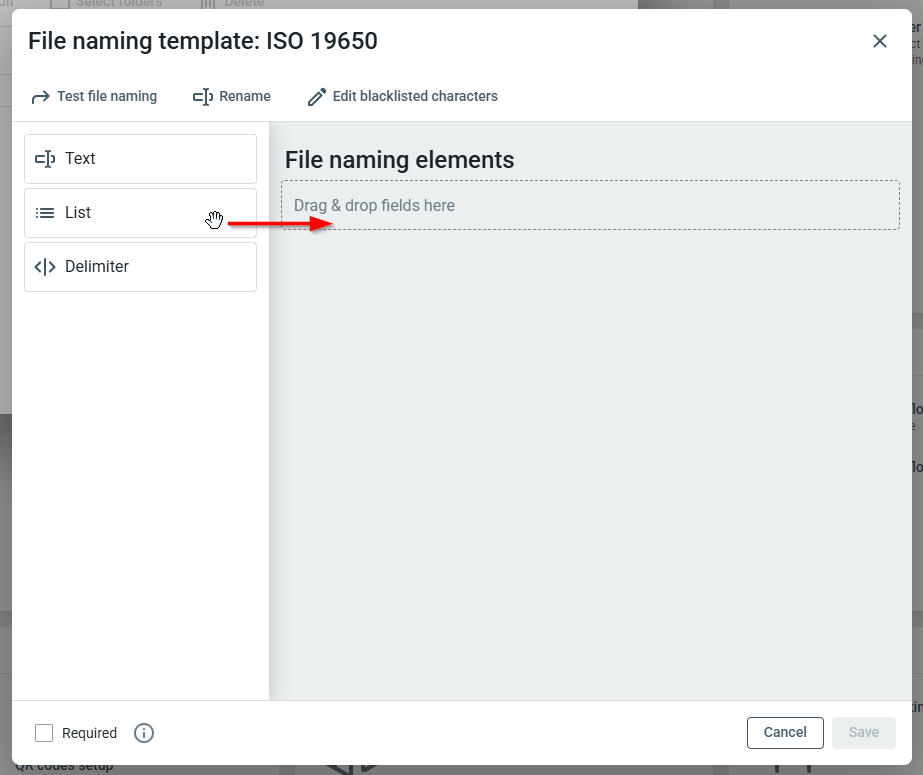
Task: Click the Delimiter code-bracket icon
Action: pyautogui.click(x=45, y=267)
